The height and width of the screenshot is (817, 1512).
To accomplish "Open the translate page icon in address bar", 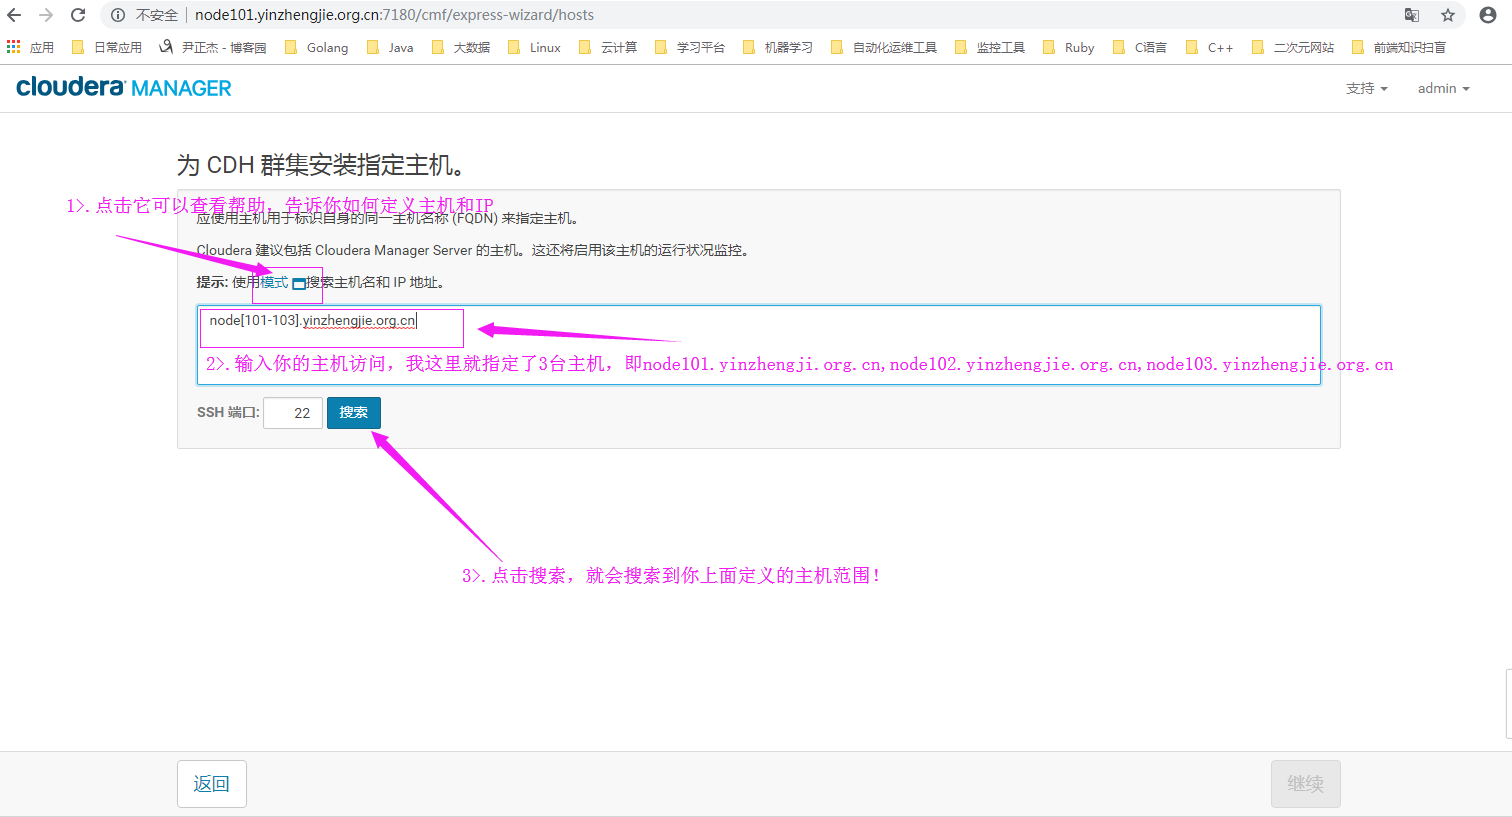I will 1412,15.
